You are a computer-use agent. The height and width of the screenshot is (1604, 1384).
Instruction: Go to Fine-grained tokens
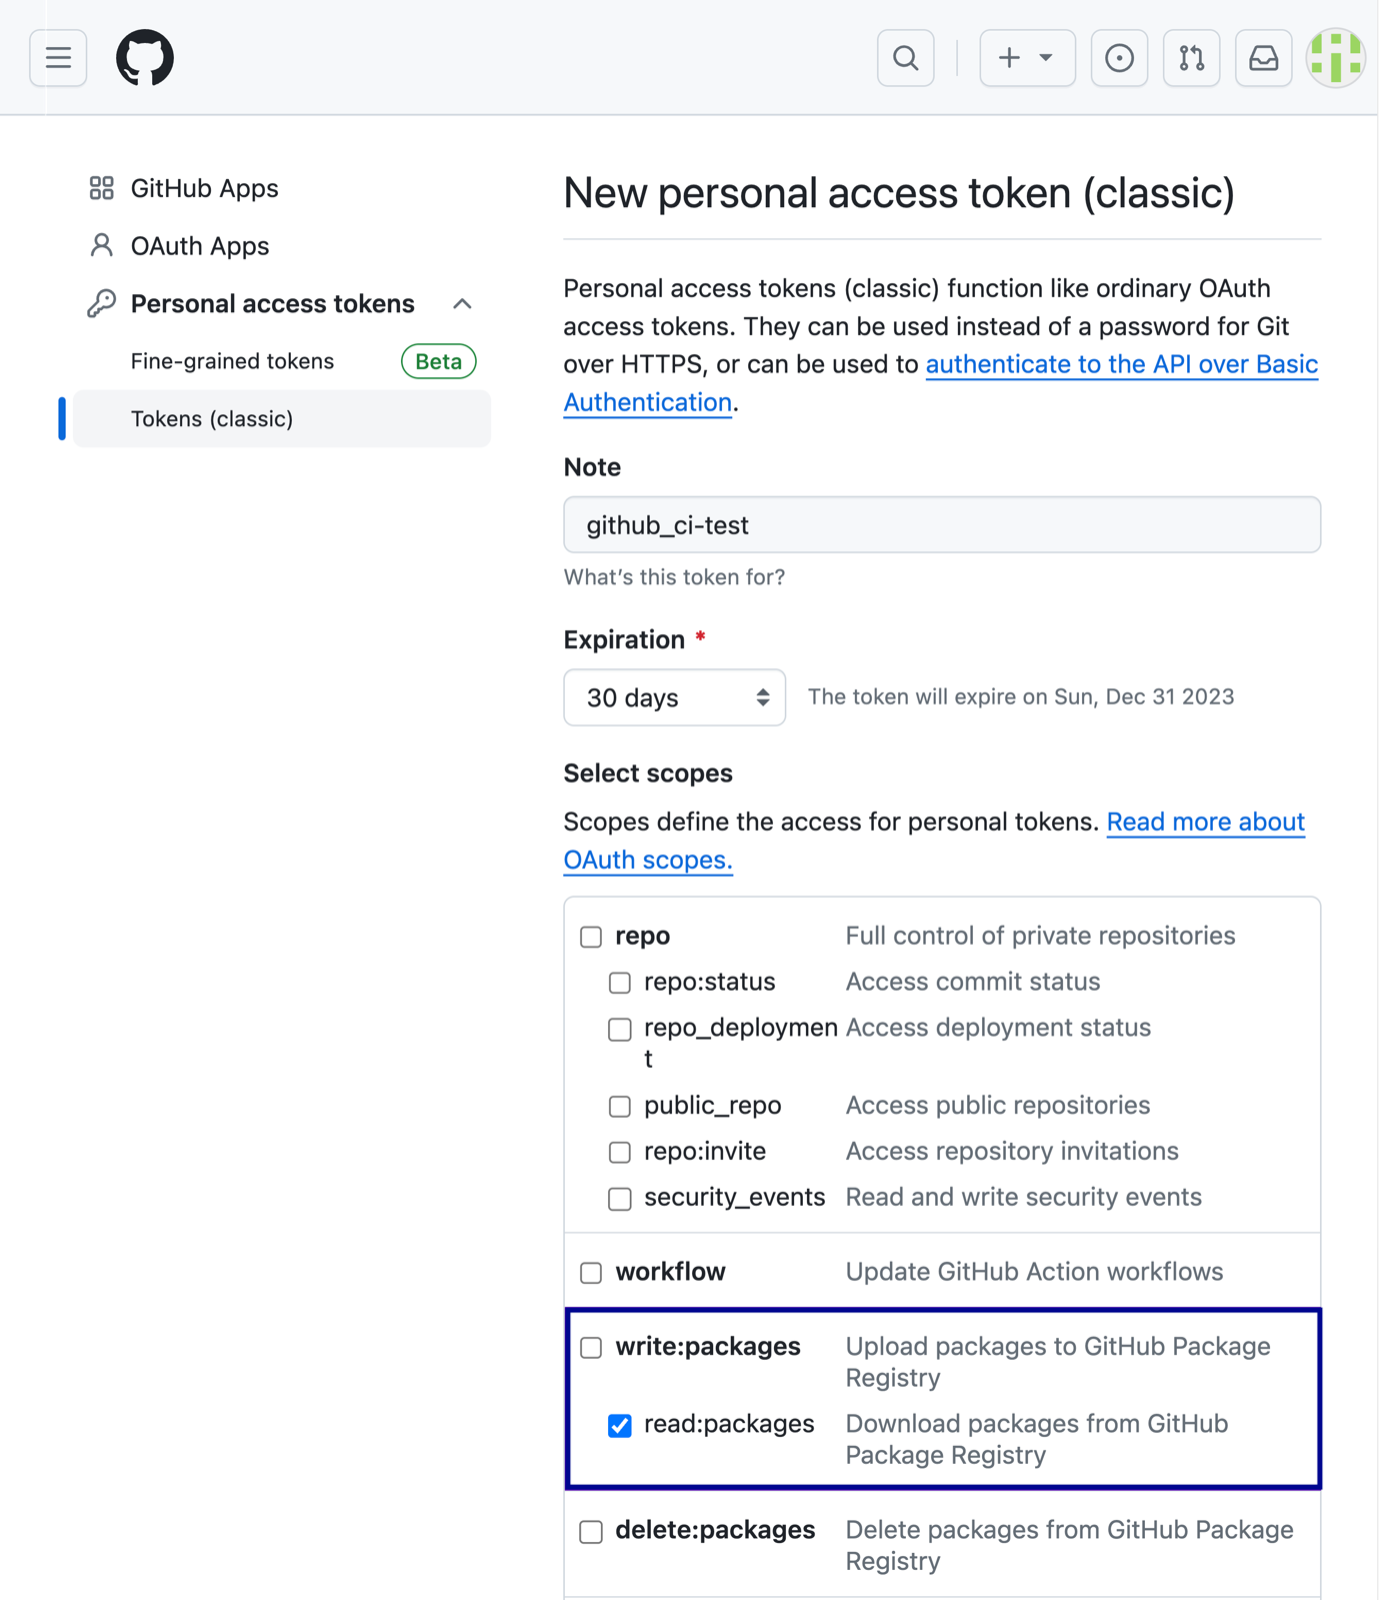tap(232, 361)
